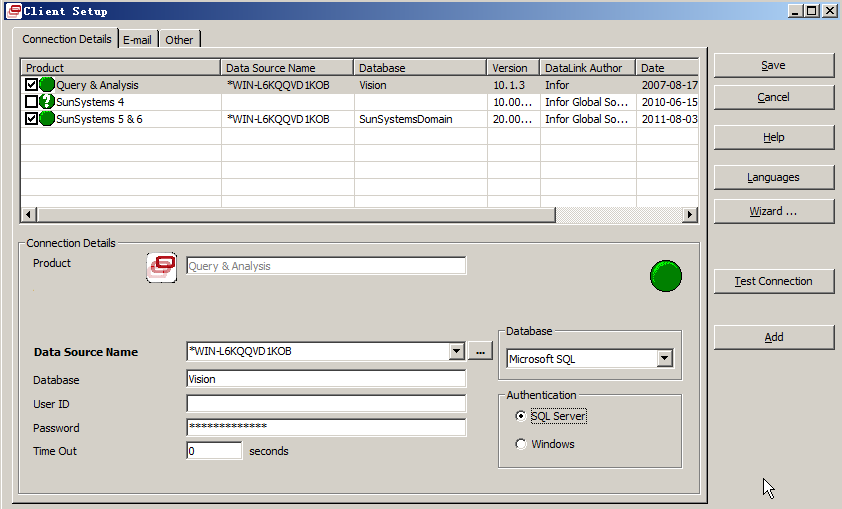Click the browse ellipsis button beside Data Source Name
Screen dimensions: 842x509
click(x=481, y=351)
